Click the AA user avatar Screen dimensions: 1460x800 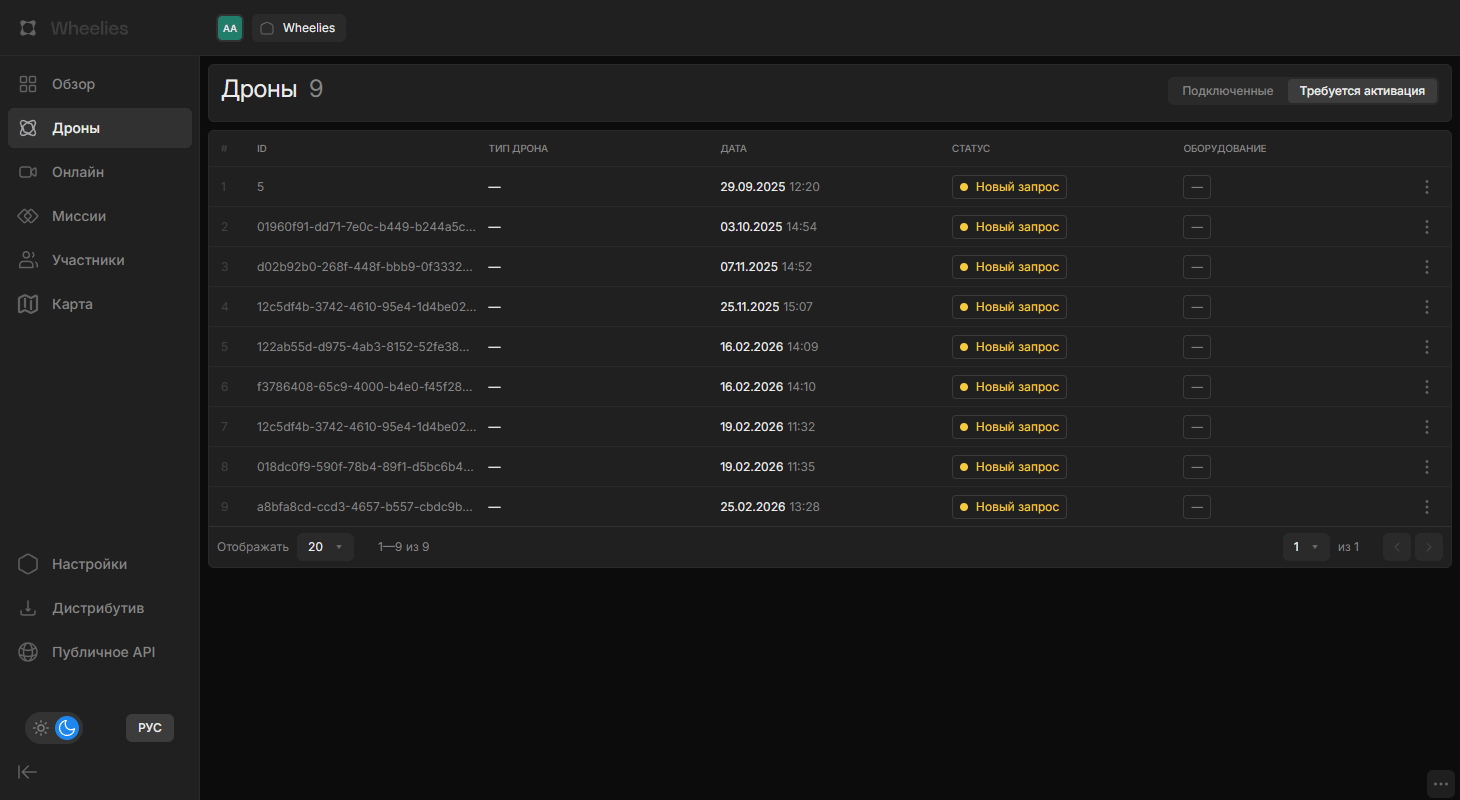[230, 28]
